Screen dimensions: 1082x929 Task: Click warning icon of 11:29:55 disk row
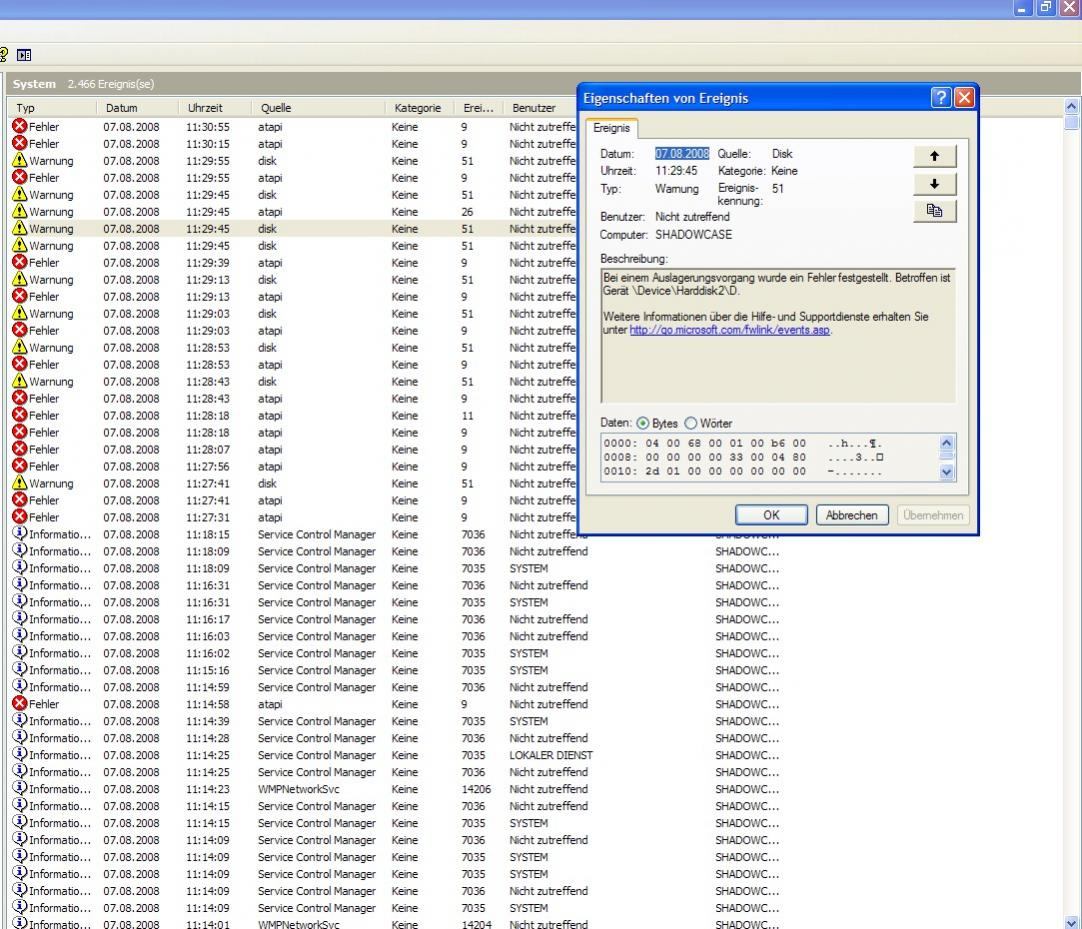click(19, 160)
